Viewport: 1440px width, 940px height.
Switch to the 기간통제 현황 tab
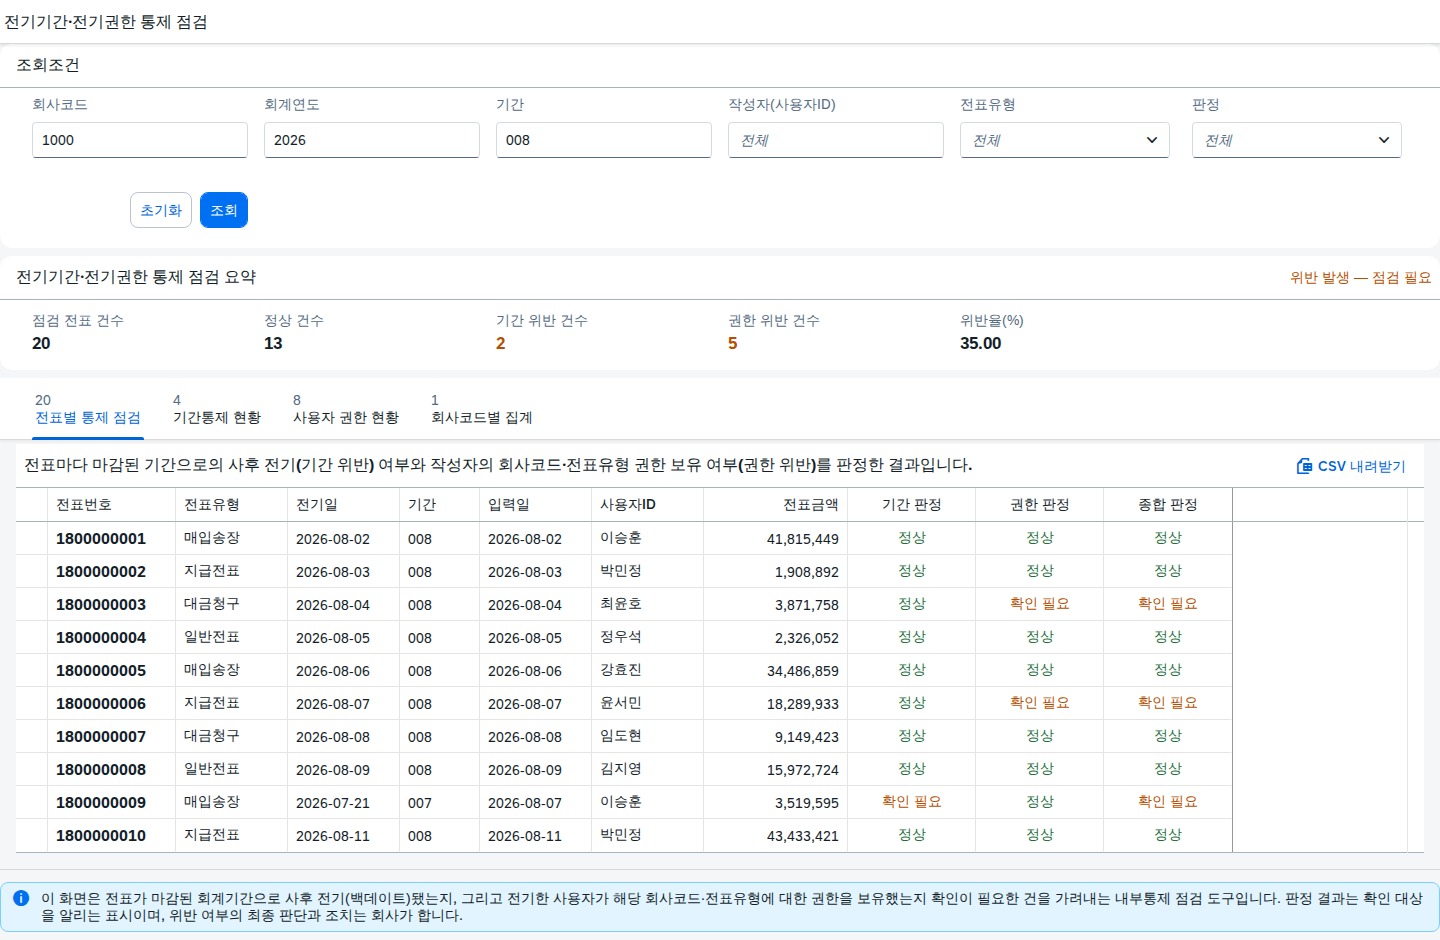tap(217, 409)
